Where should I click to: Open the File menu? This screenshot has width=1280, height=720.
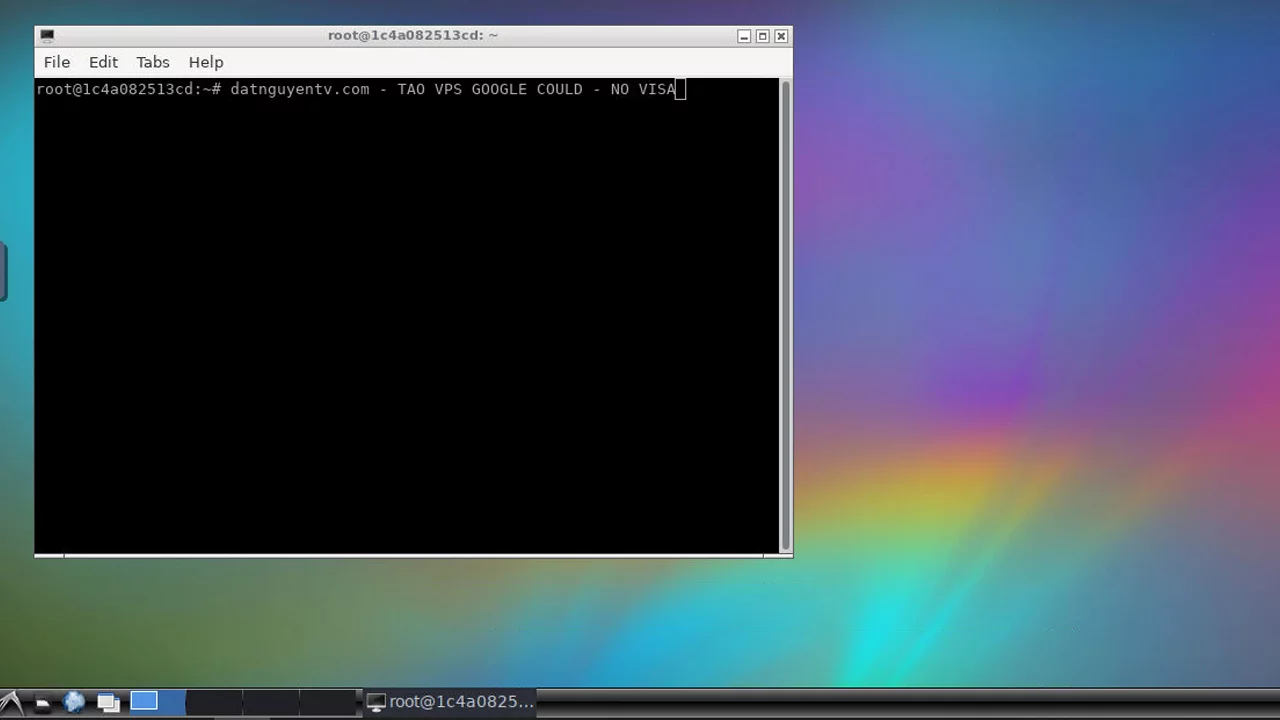click(x=57, y=62)
